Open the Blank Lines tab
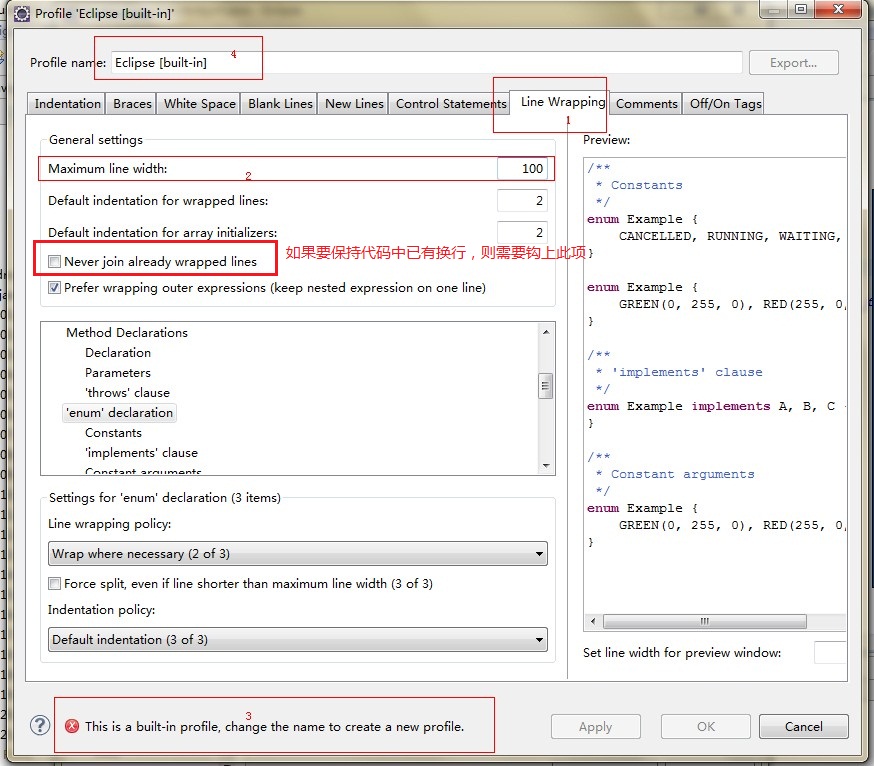Viewport: 874px width, 766px height. 280,104
